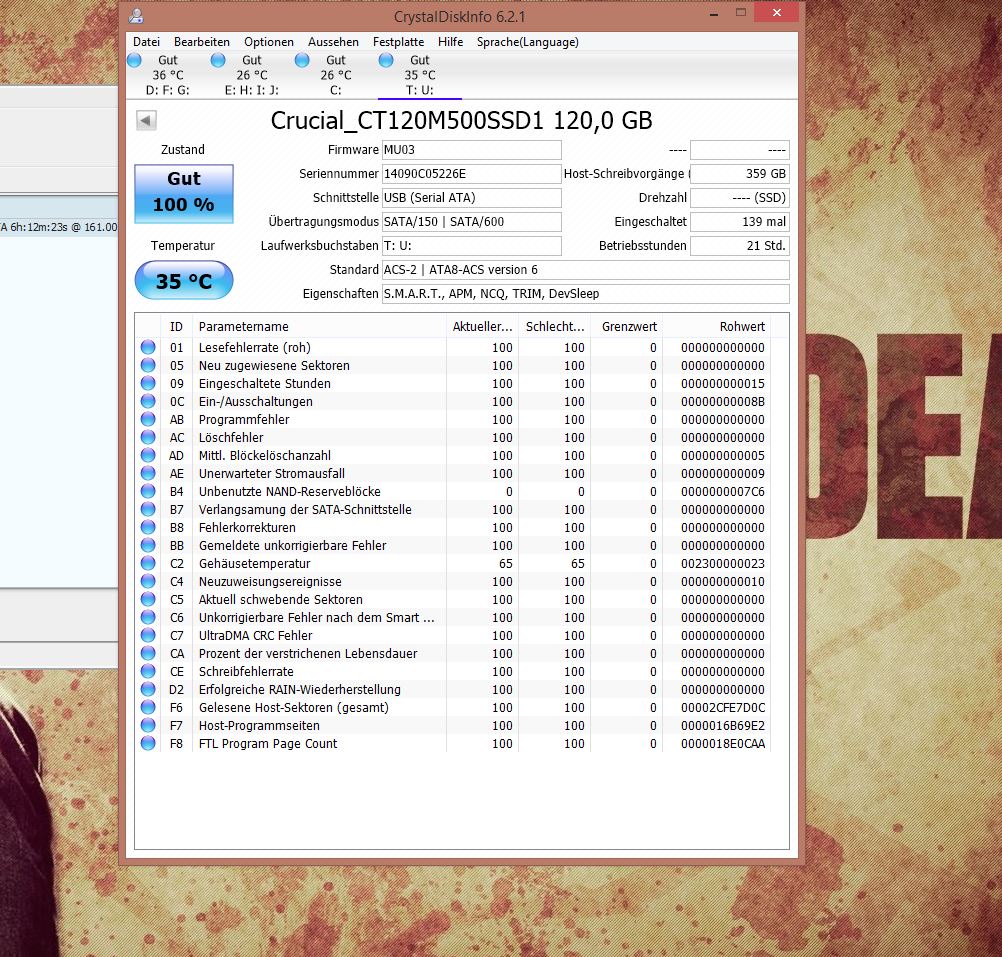Image resolution: width=1002 pixels, height=957 pixels.
Task: Click raw value 002300000023 of Gehäusetemperatur
Action: point(723,563)
